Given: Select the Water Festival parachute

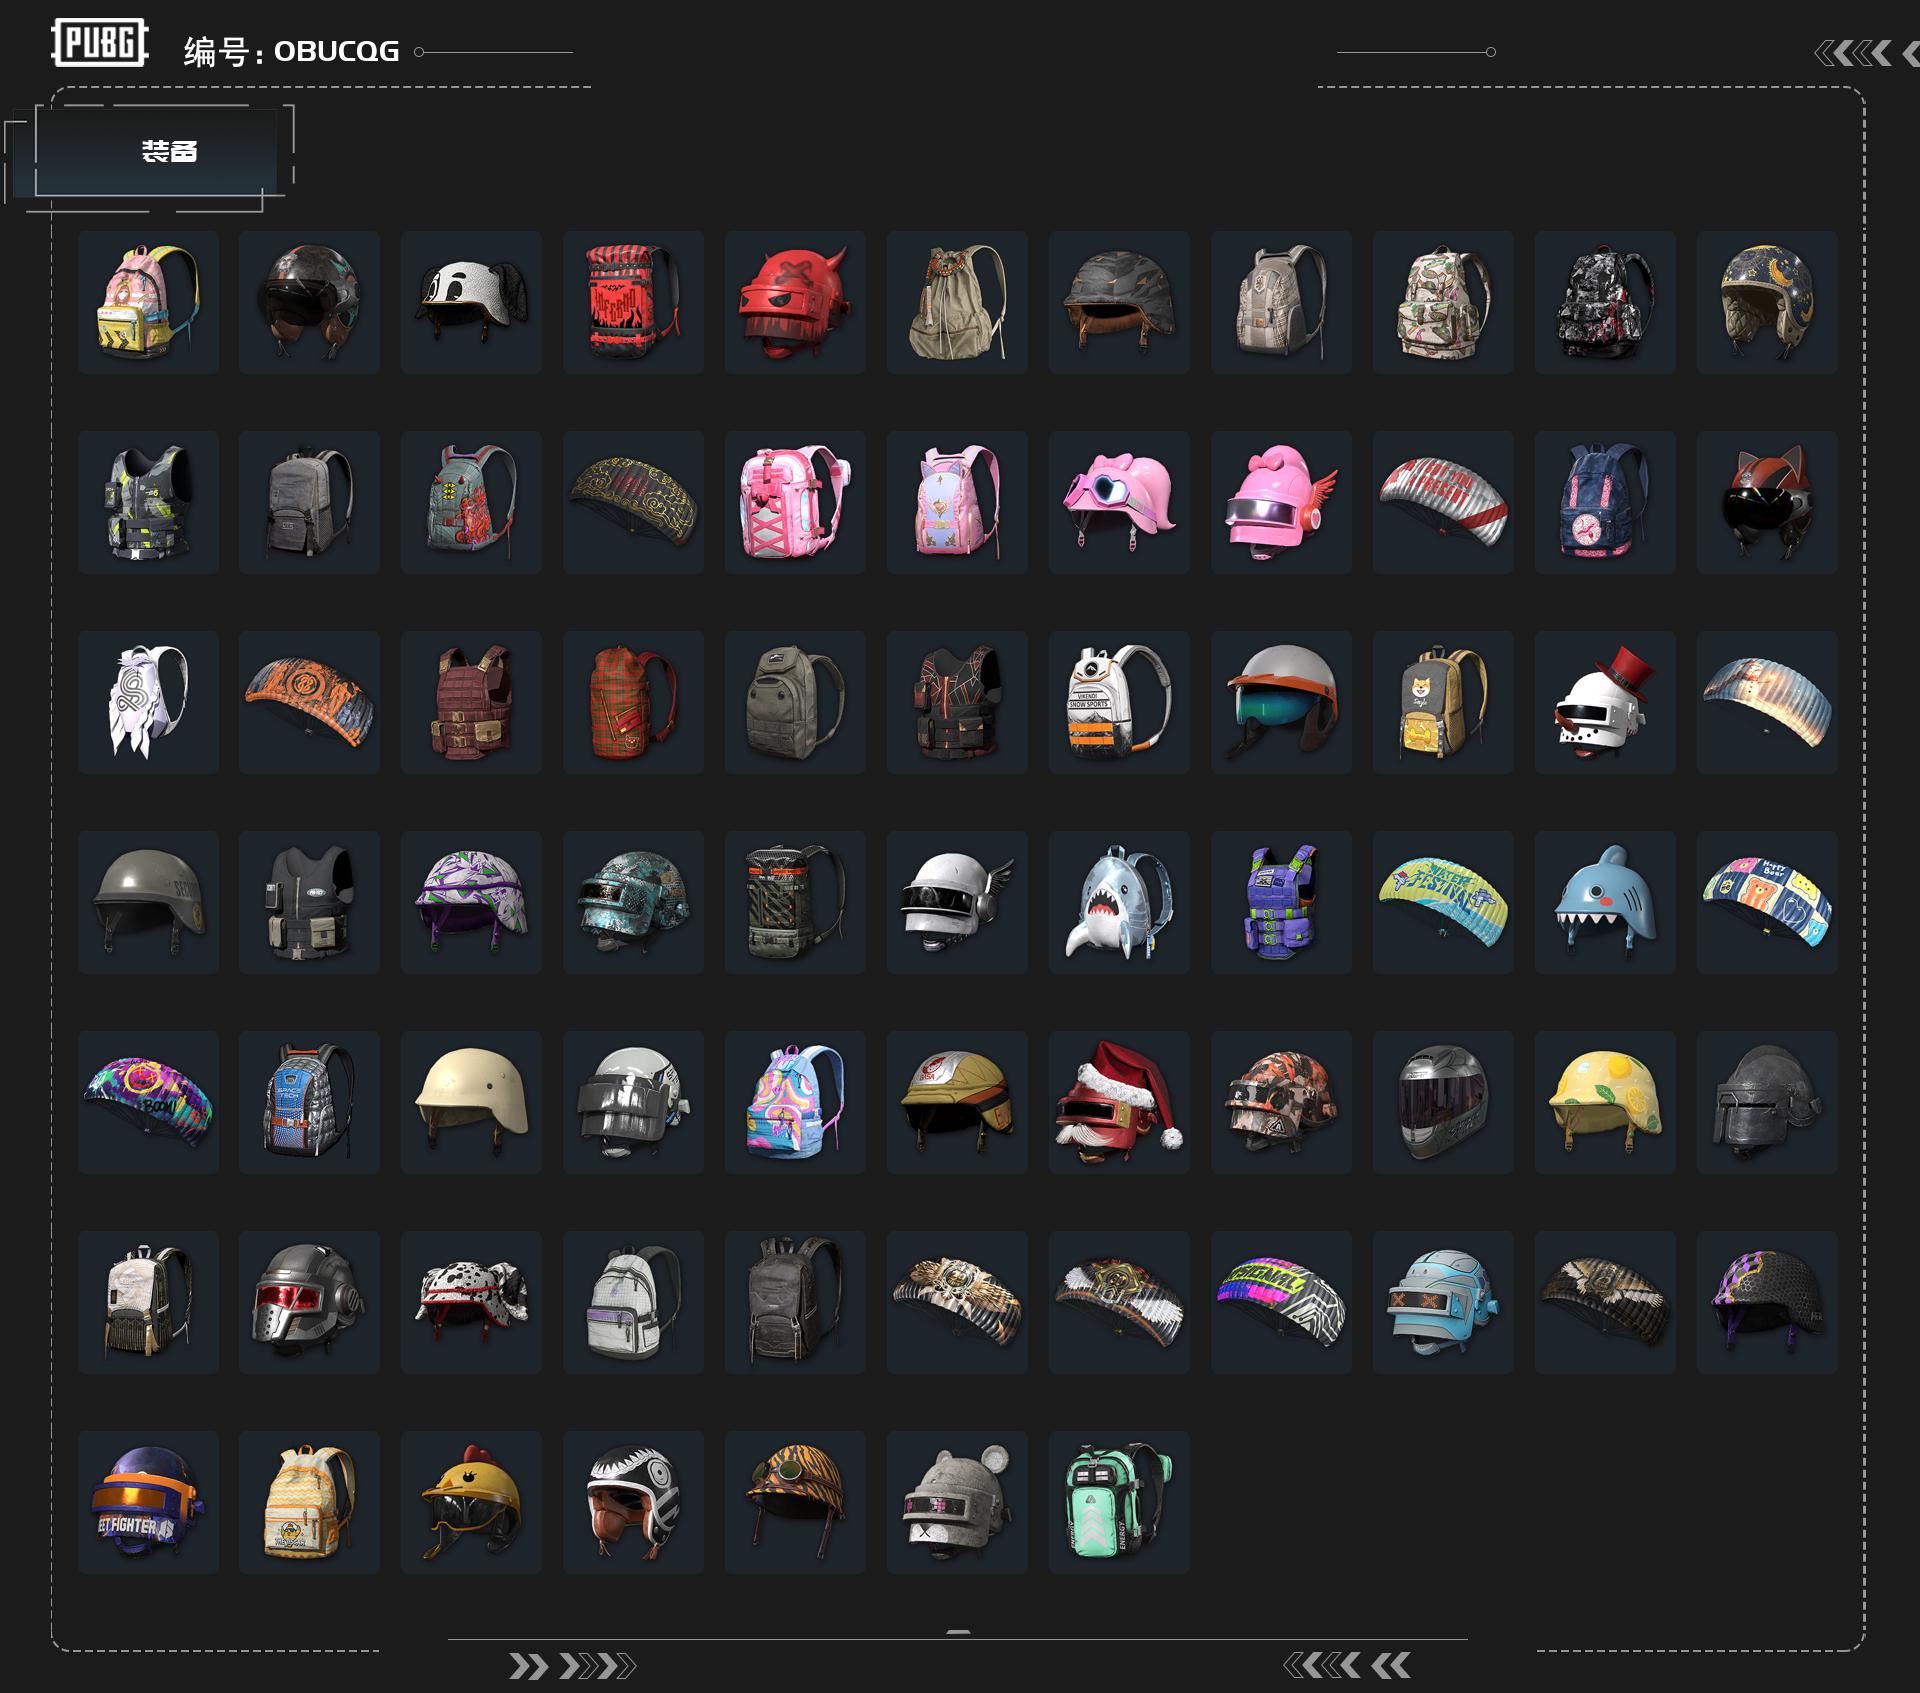Looking at the screenshot, I should click(x=1444, y=902).
